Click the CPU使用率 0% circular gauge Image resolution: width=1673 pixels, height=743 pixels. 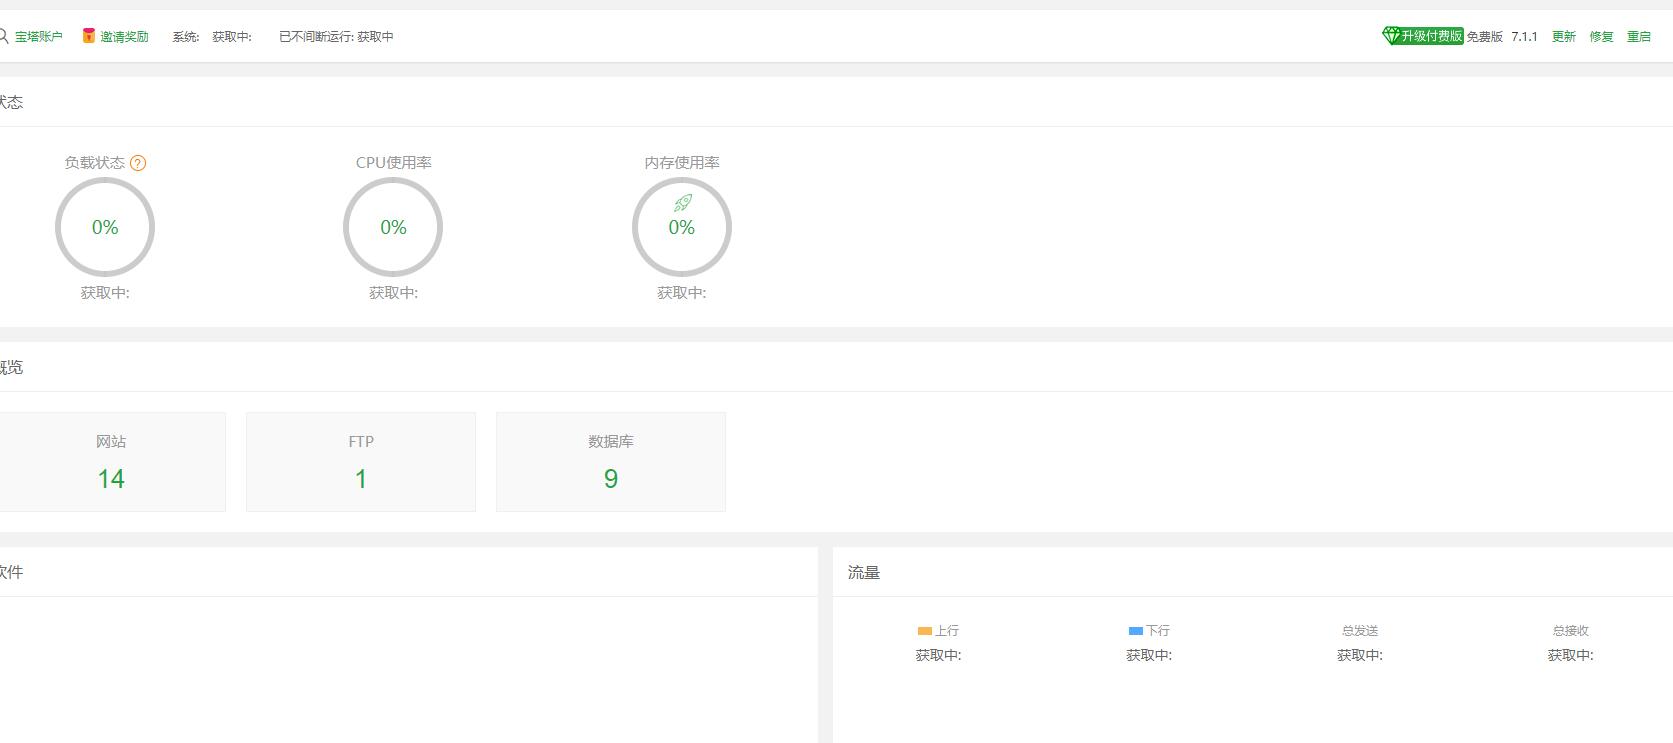(393, 227)
